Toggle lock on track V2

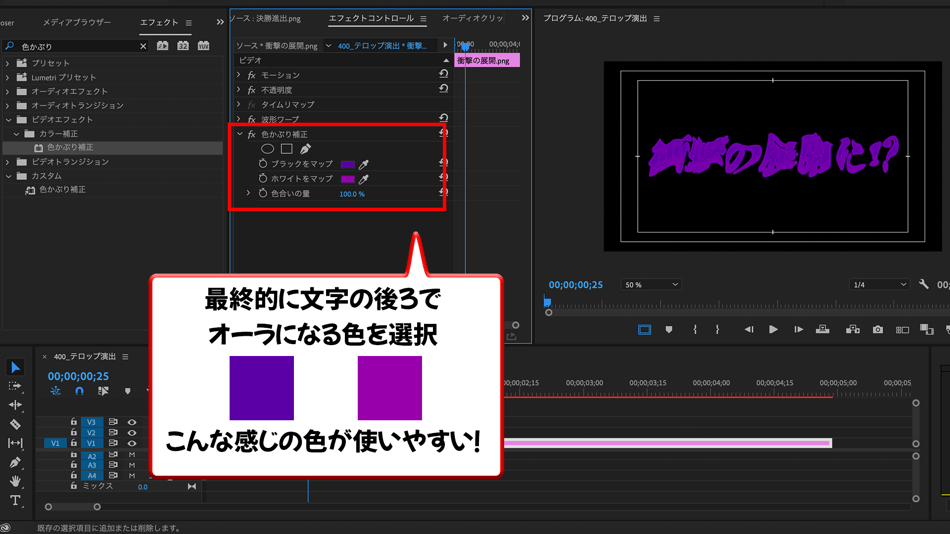73,433
